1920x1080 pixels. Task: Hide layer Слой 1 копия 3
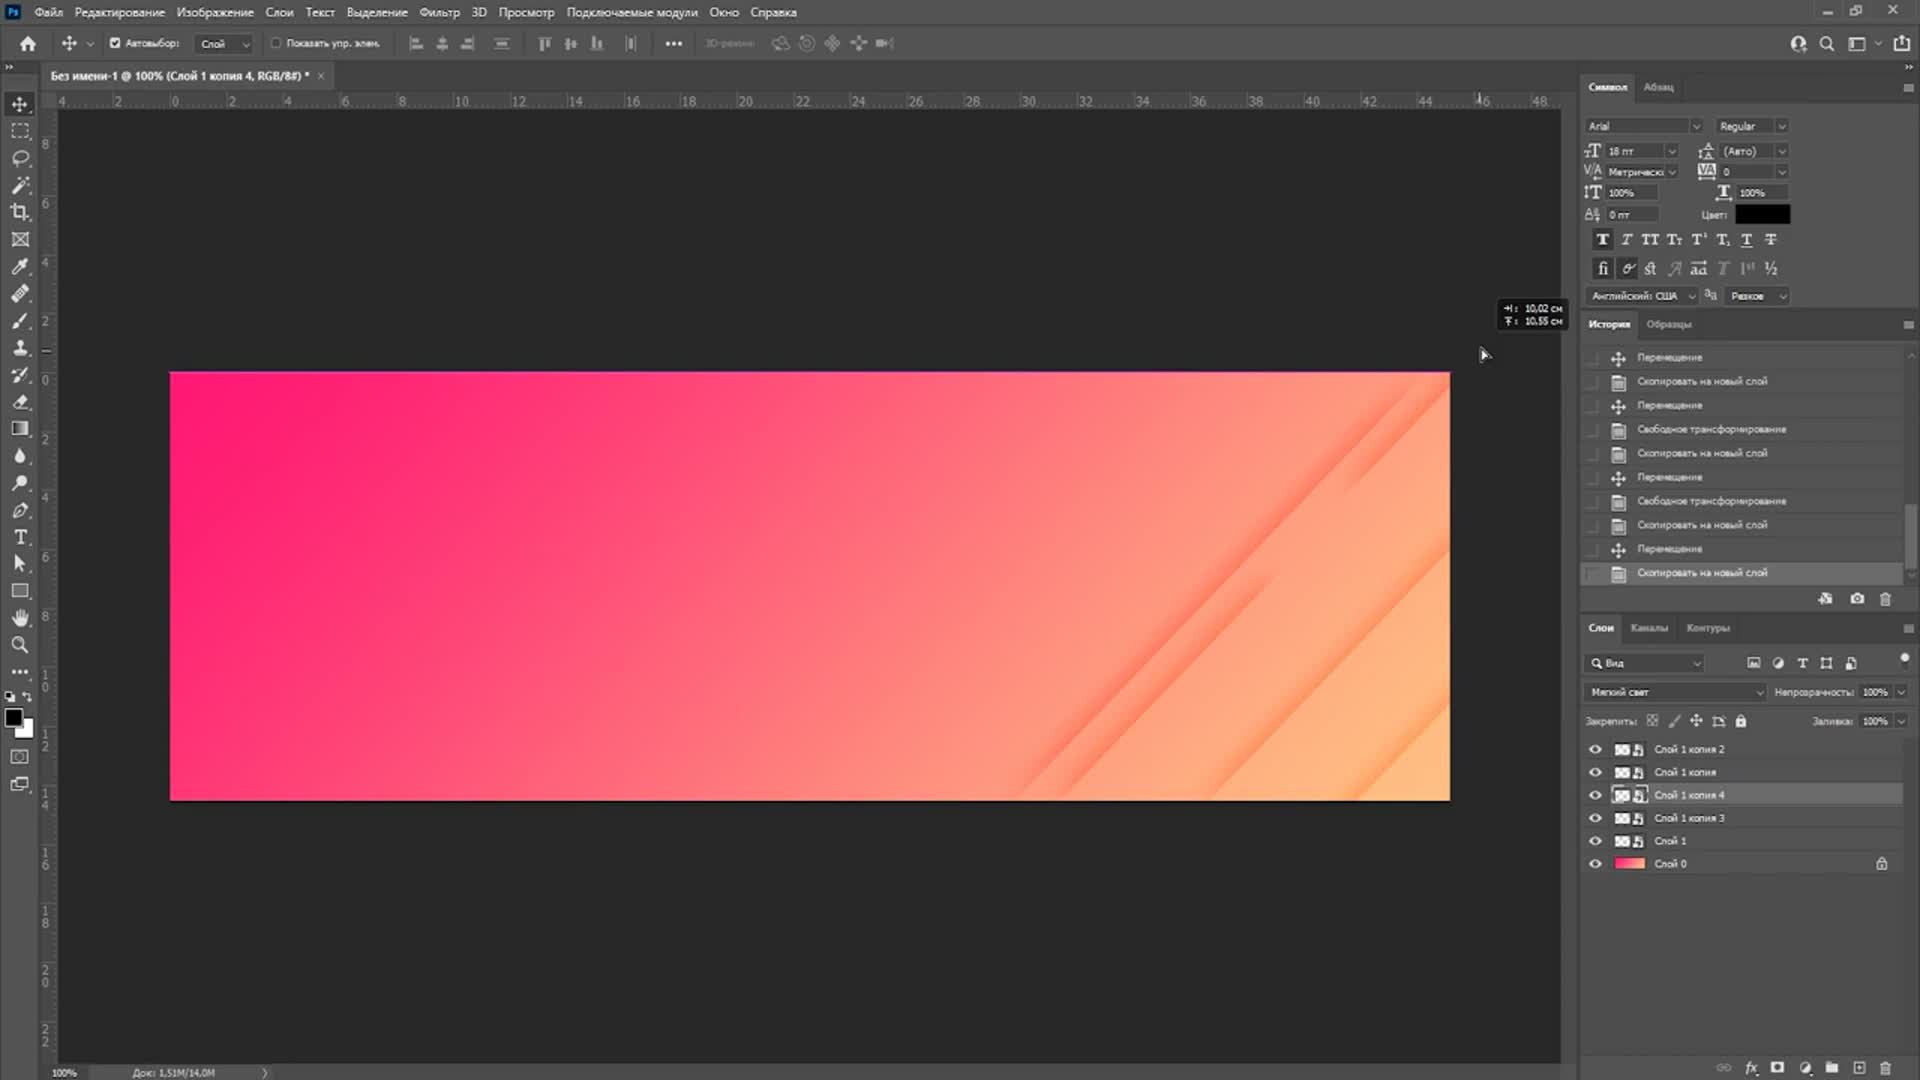pos(1595,818)
